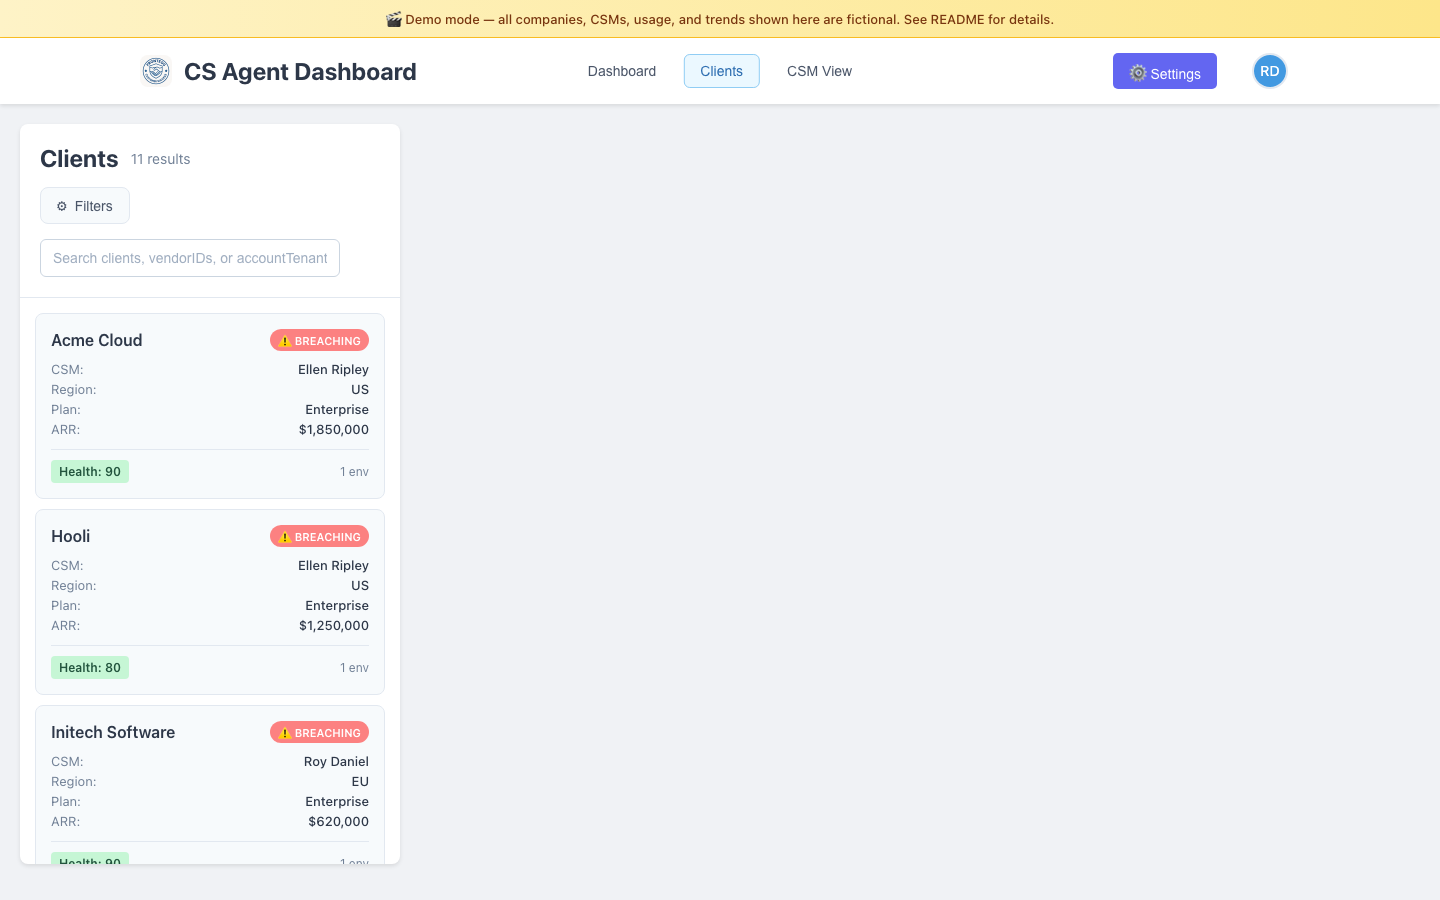Click the CS Agent Dashboard logo icon
This screenshot has height=900, width=1440.
click(x=156, y=71)
